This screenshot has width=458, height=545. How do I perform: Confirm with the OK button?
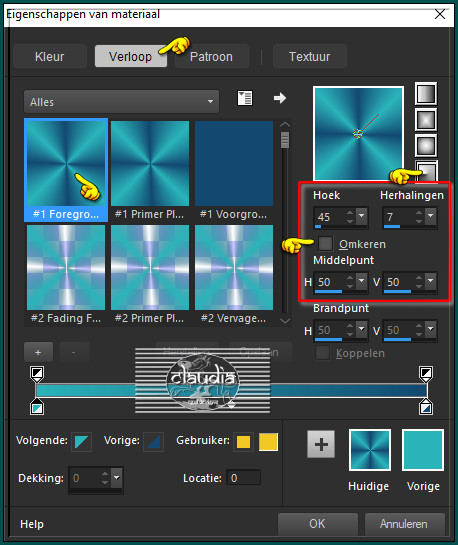point(318,524)
